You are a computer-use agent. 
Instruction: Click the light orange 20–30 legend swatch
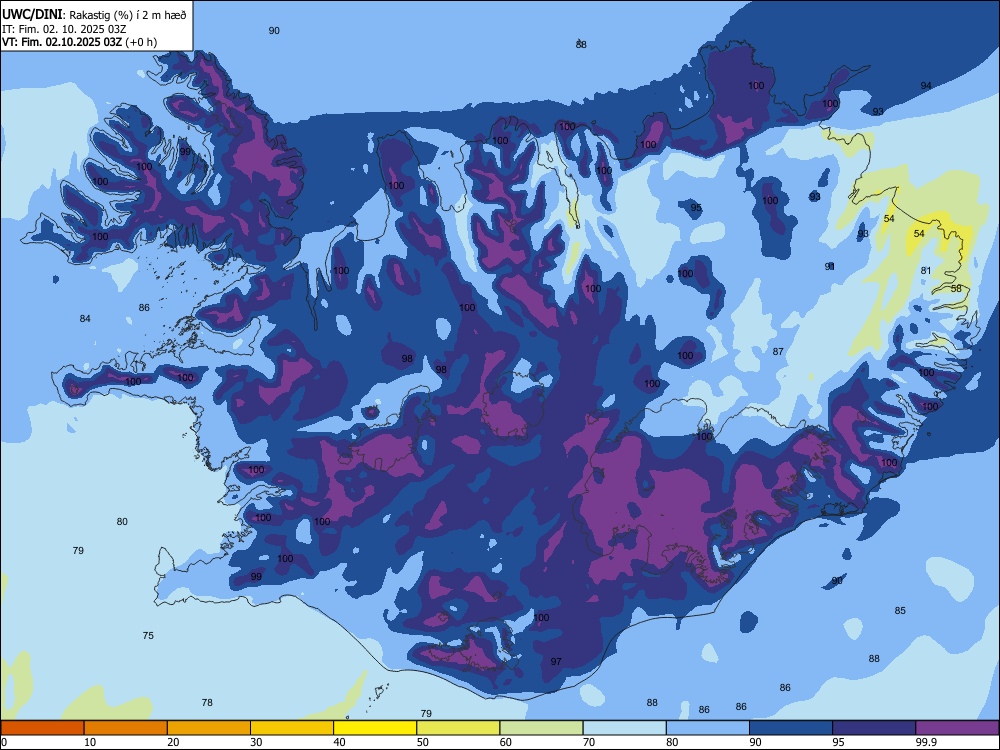click(x=209, y=728)
